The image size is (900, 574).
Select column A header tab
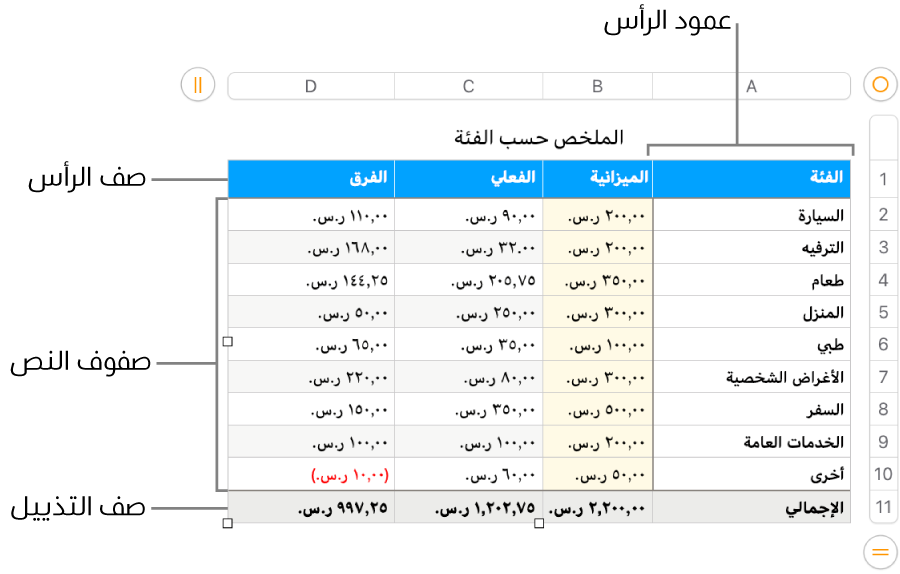[x=751, y=86]
